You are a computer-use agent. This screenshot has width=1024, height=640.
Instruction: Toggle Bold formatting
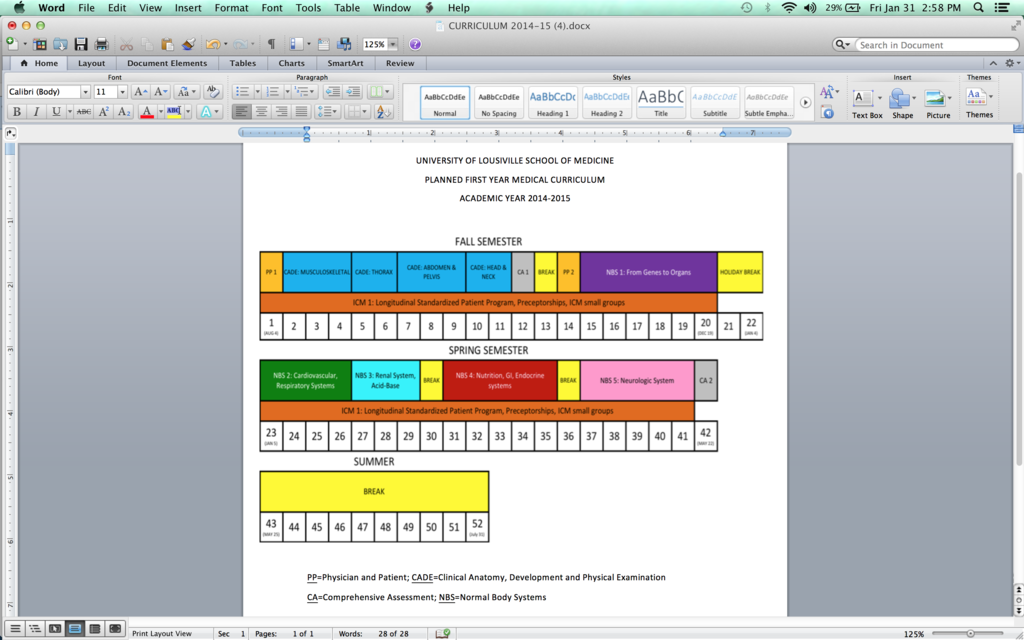pos(16,112)
